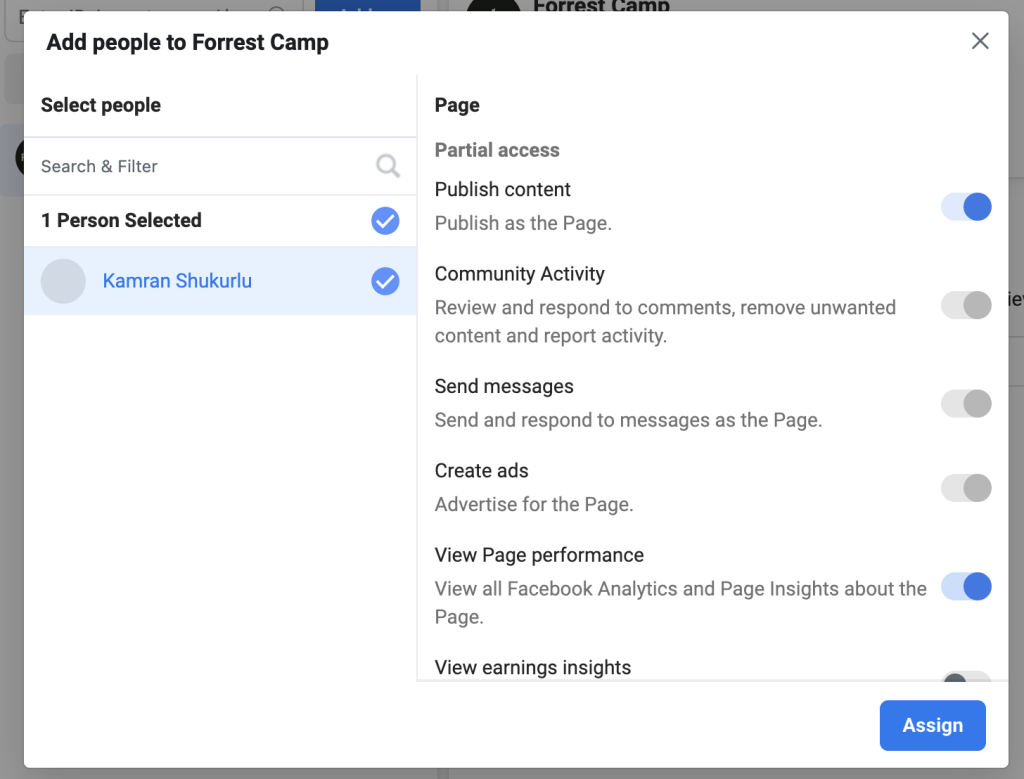
Task: Enable the Create ads toggle
Action: [966, 488]
